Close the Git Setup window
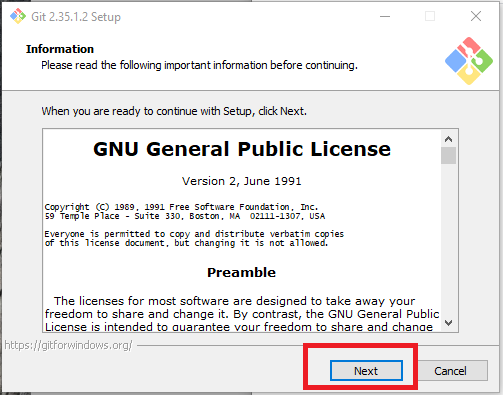Viewport: 503px width, 395px height. coord(476,16)
